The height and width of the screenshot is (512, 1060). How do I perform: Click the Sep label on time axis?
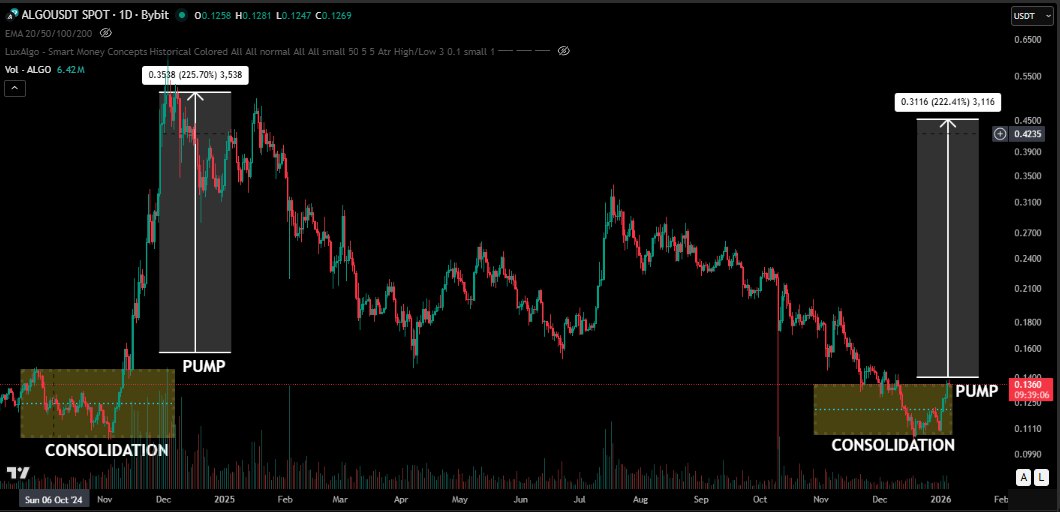[x=701, y=500]
